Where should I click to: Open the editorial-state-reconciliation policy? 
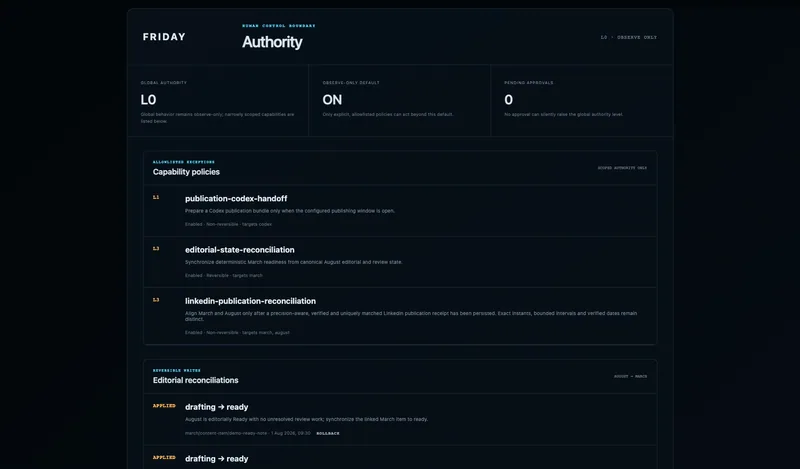pyautogui.click(x=239, y=250)
